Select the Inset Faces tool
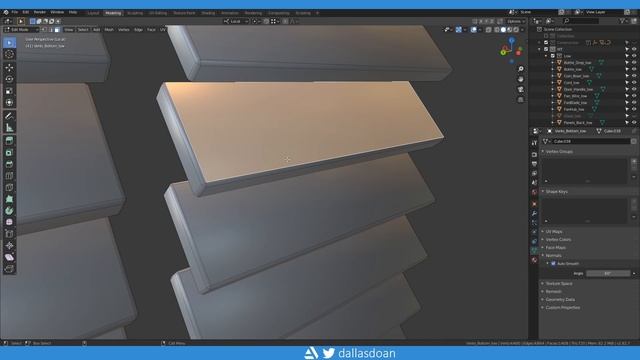Image resolution: width=640 pixels, height=360 pixels. pos(9,153)
